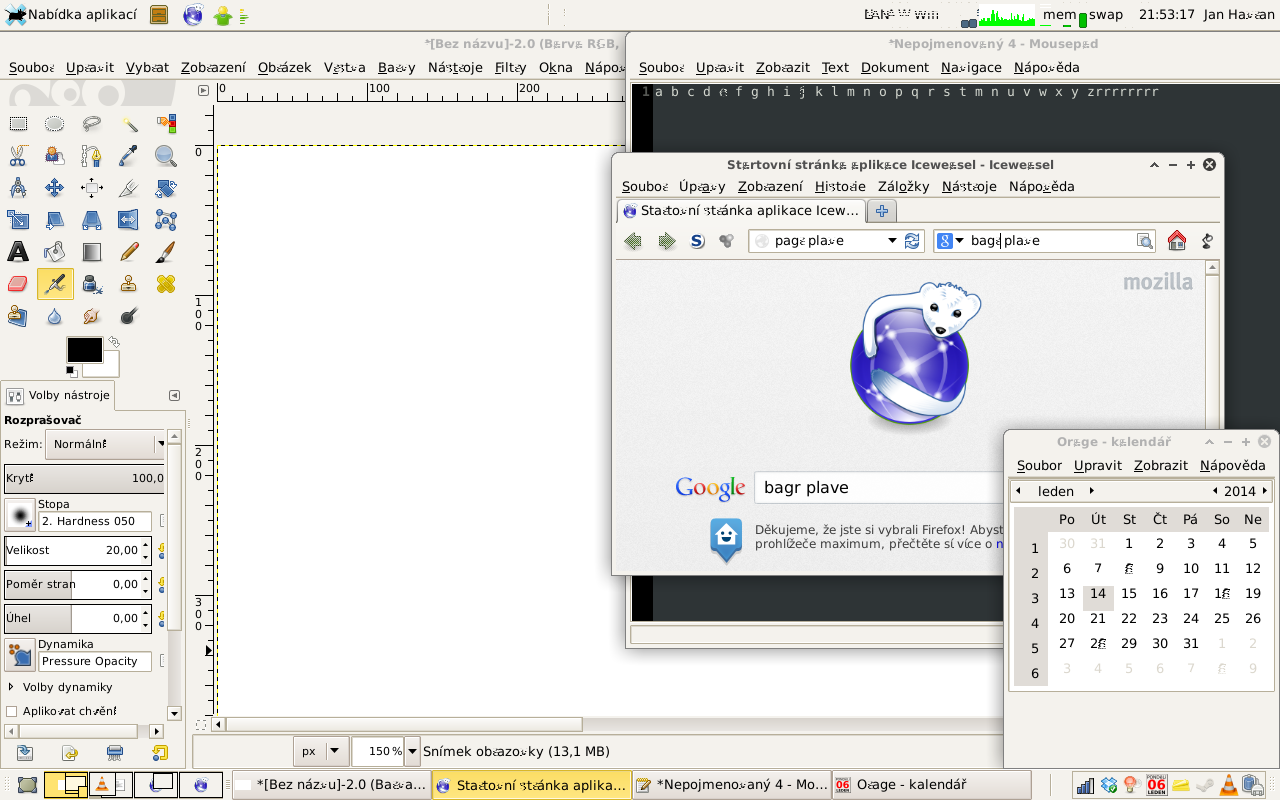The width and height of the screenshot is (1280, 800).
Task: Select the Scissors Select tool in GIMP
Action: coord(18,155)
